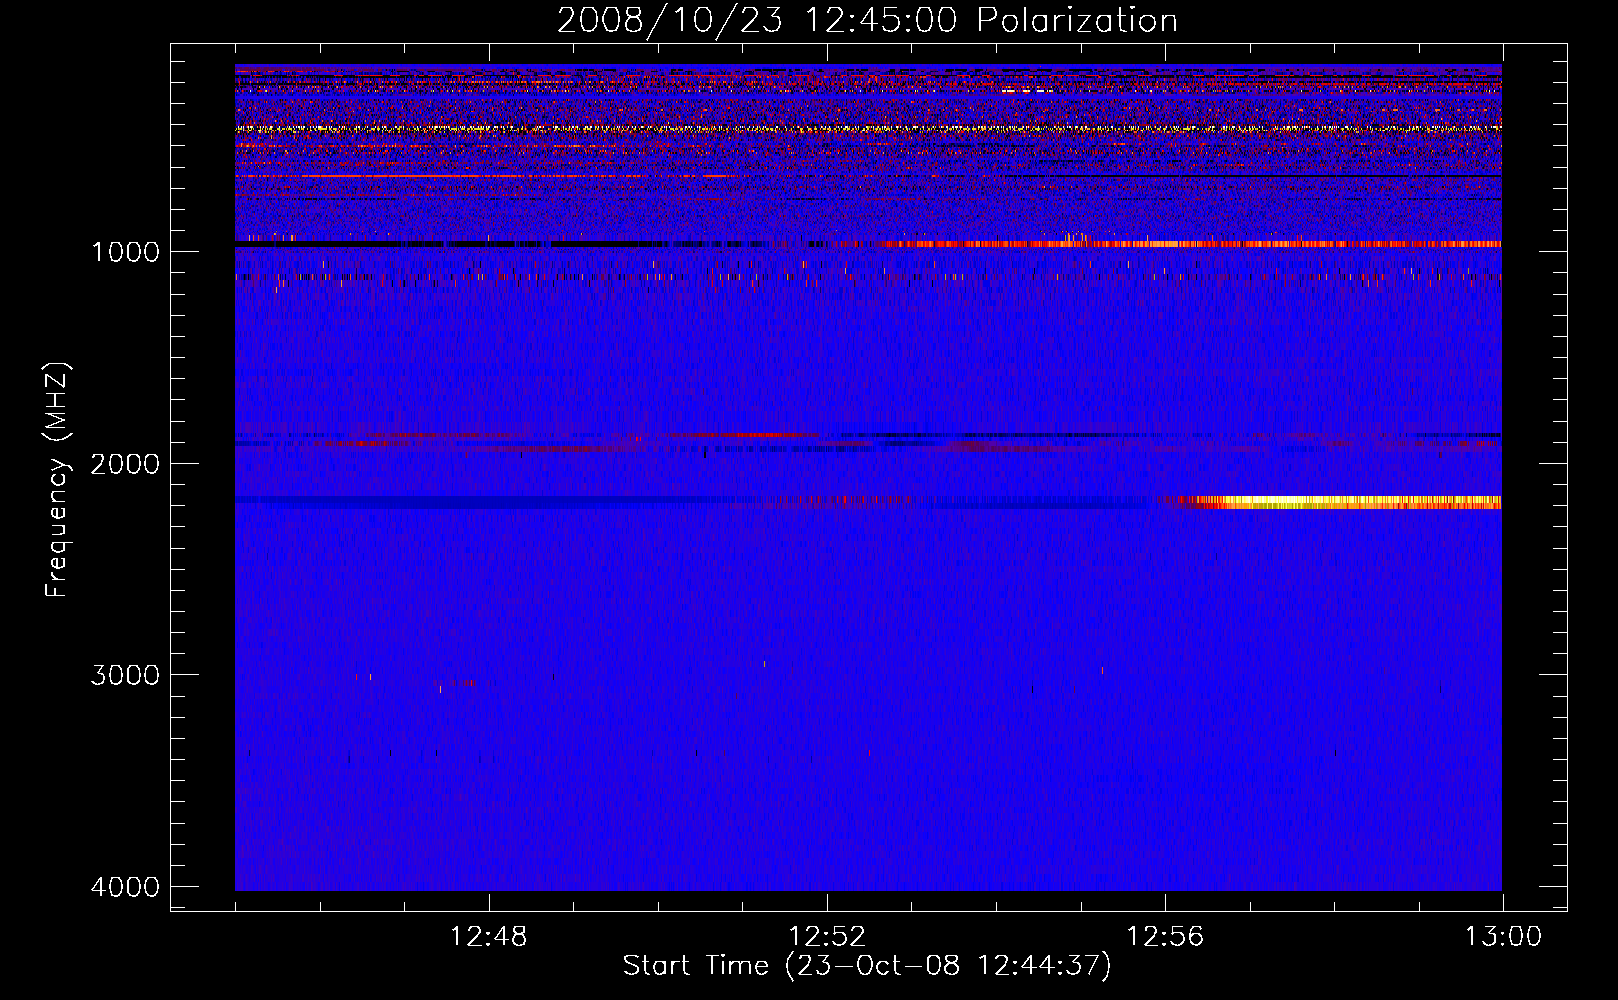This screenshot has width=1618, height=1000.
Task: Click the 13:00 time tick label
Action: point(1503,937)
